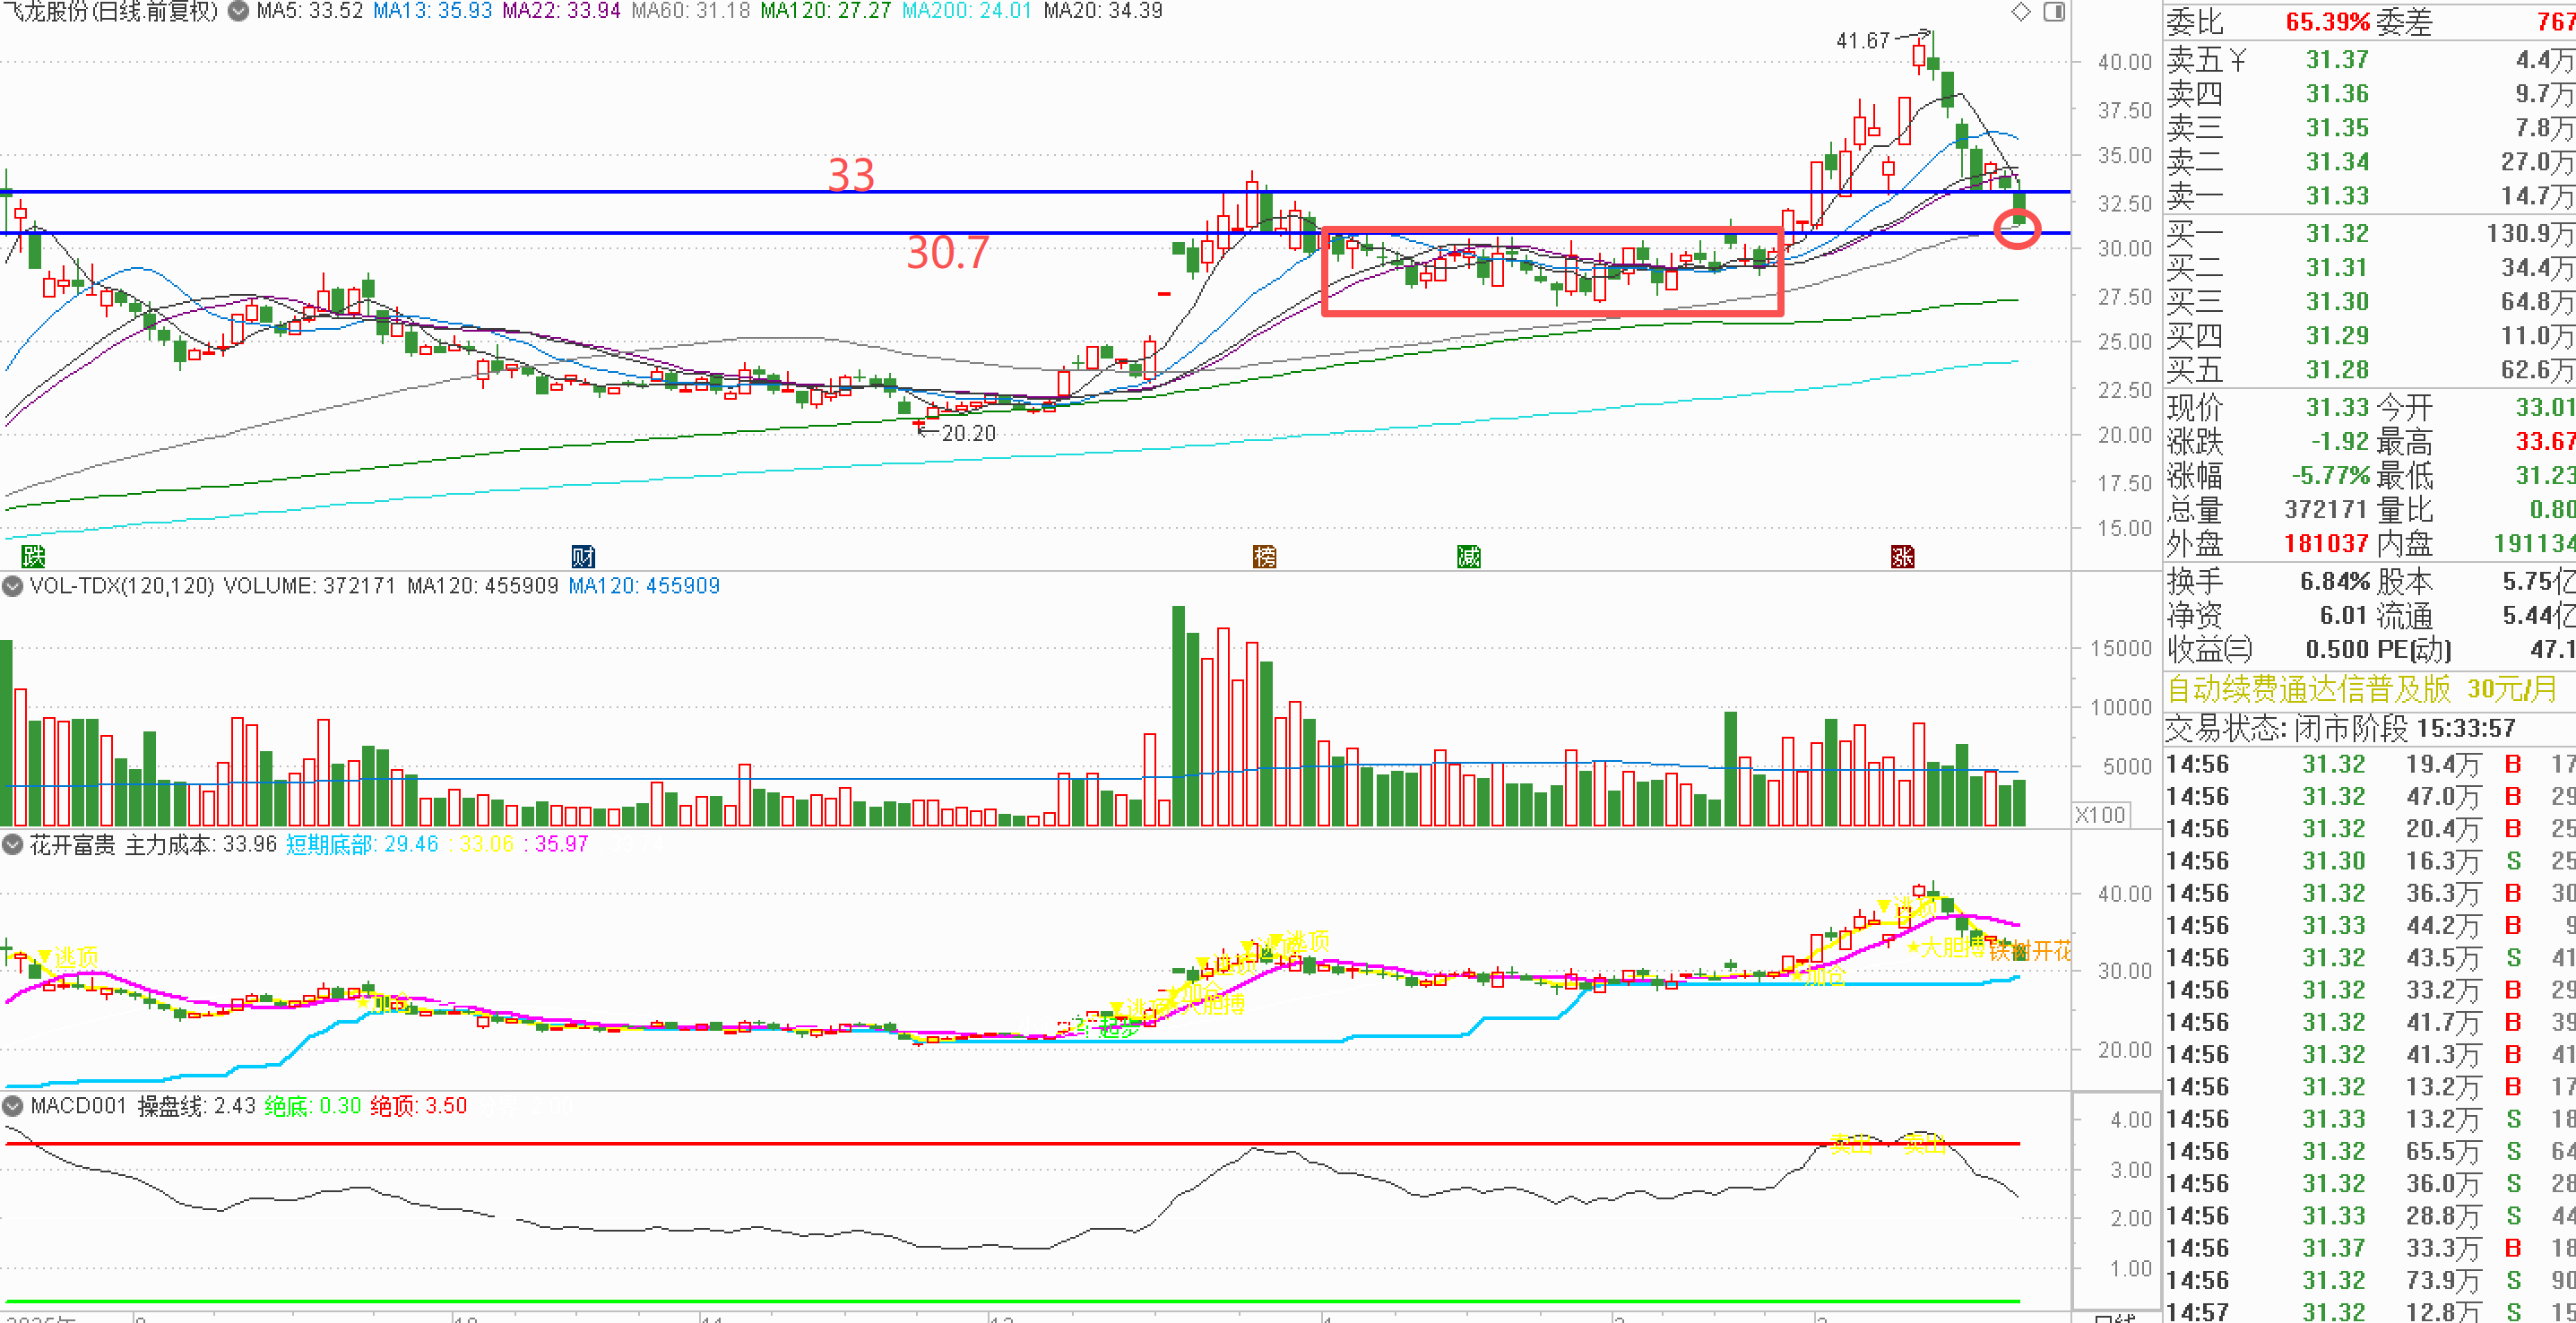
Task: Open the main chart MA indicator dropdown
Action: [238, 11]
